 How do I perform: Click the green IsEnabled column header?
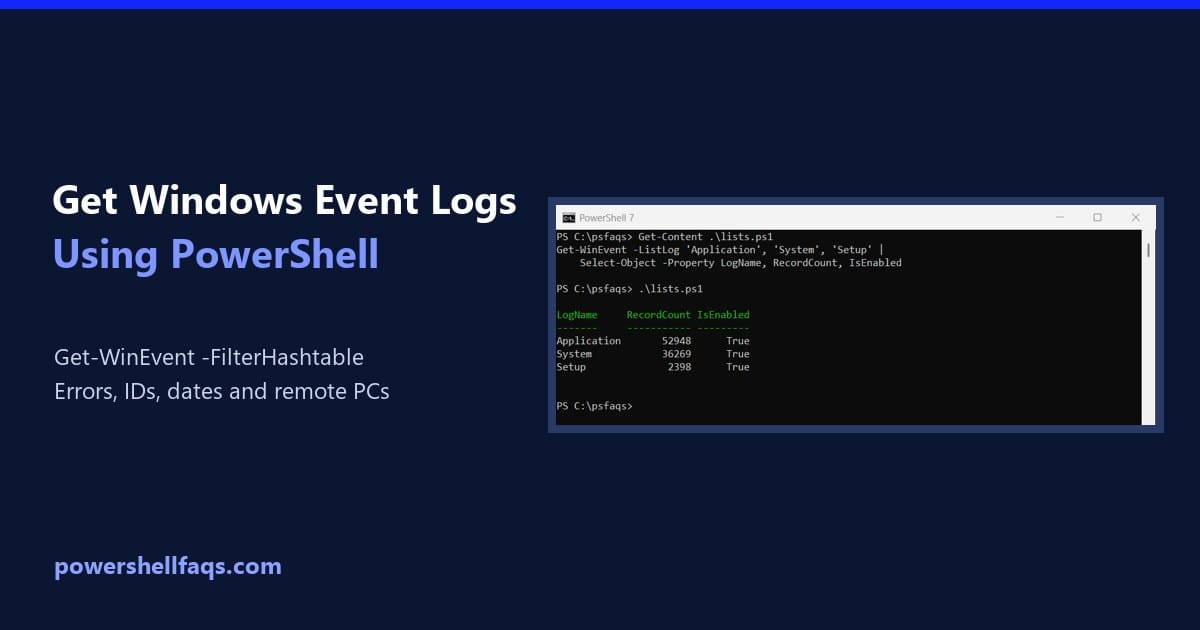pos(723,315)
